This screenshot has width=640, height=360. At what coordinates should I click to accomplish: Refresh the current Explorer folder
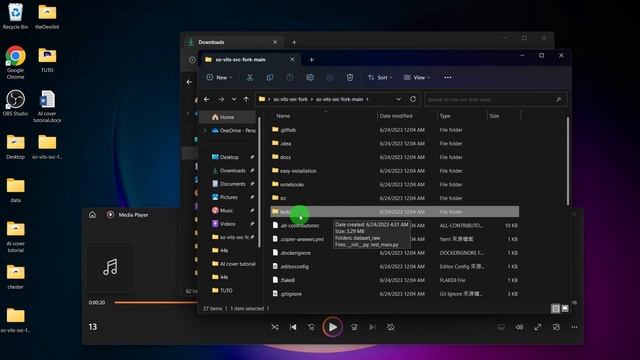[413, 99]
